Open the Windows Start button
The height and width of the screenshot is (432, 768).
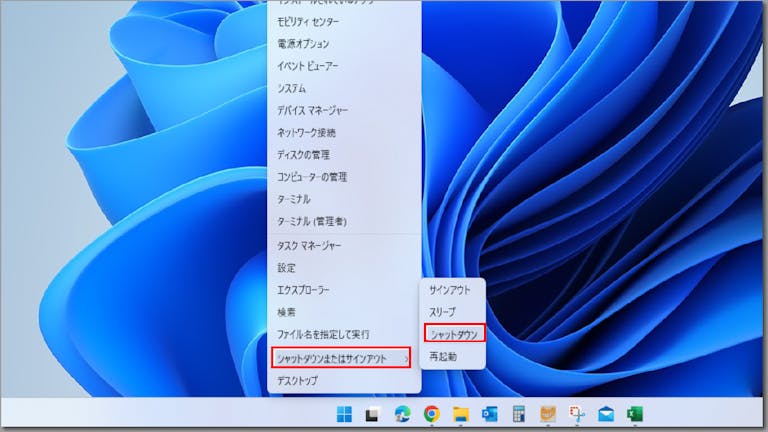pos(344,414)
